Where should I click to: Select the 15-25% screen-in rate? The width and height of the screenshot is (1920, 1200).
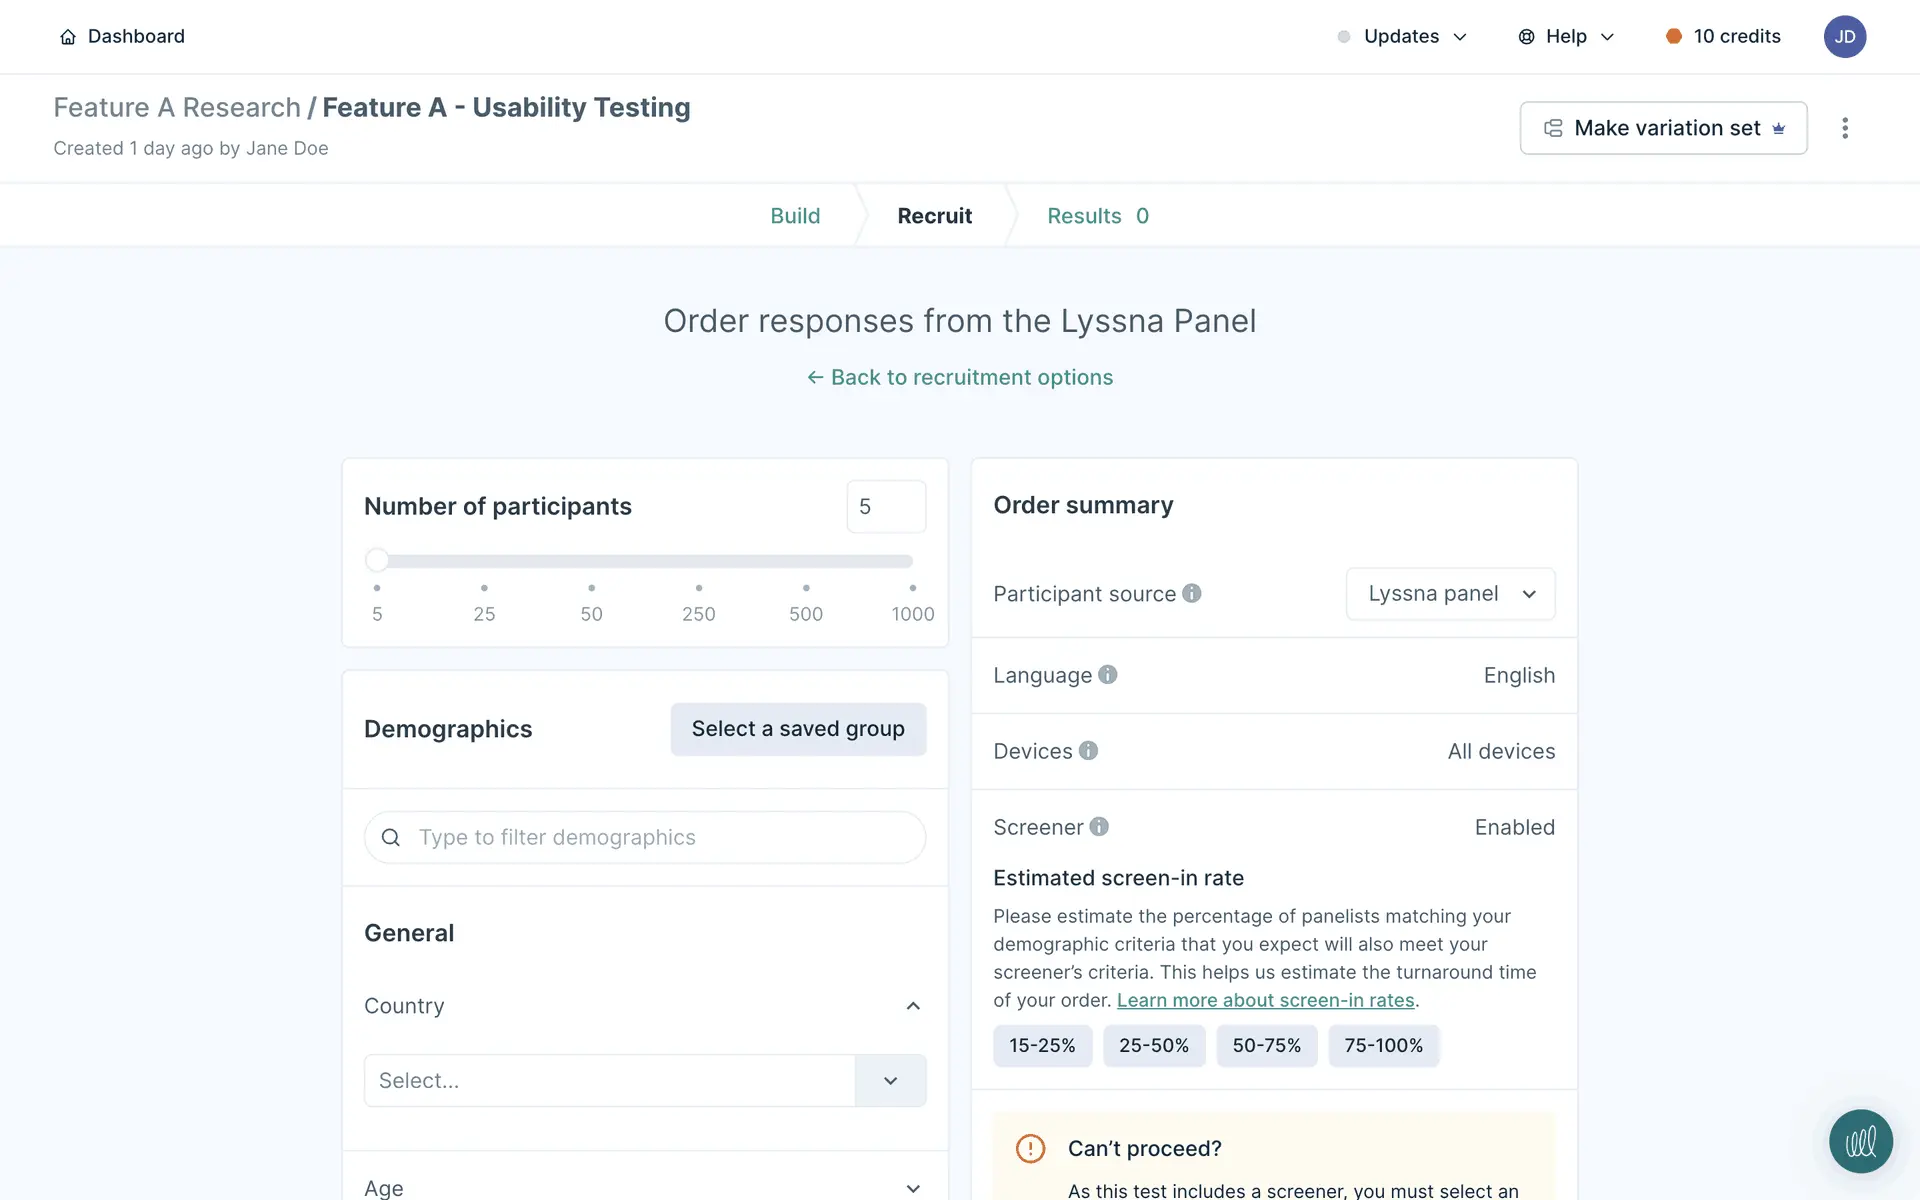1042,1045
